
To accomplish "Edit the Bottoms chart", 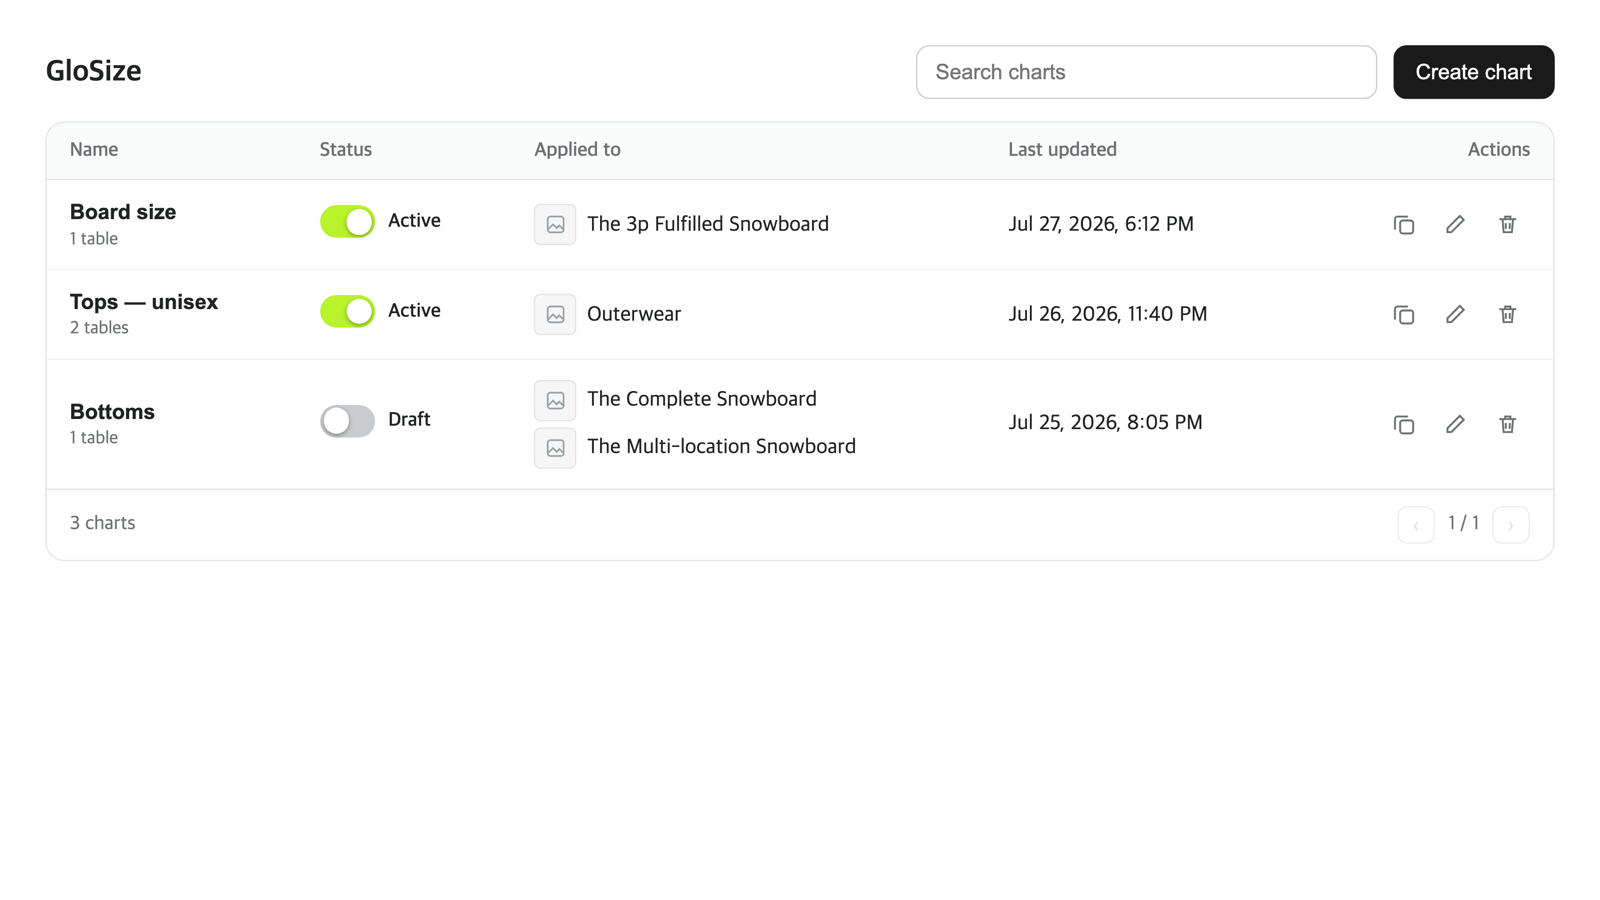I will [1456, 425].
